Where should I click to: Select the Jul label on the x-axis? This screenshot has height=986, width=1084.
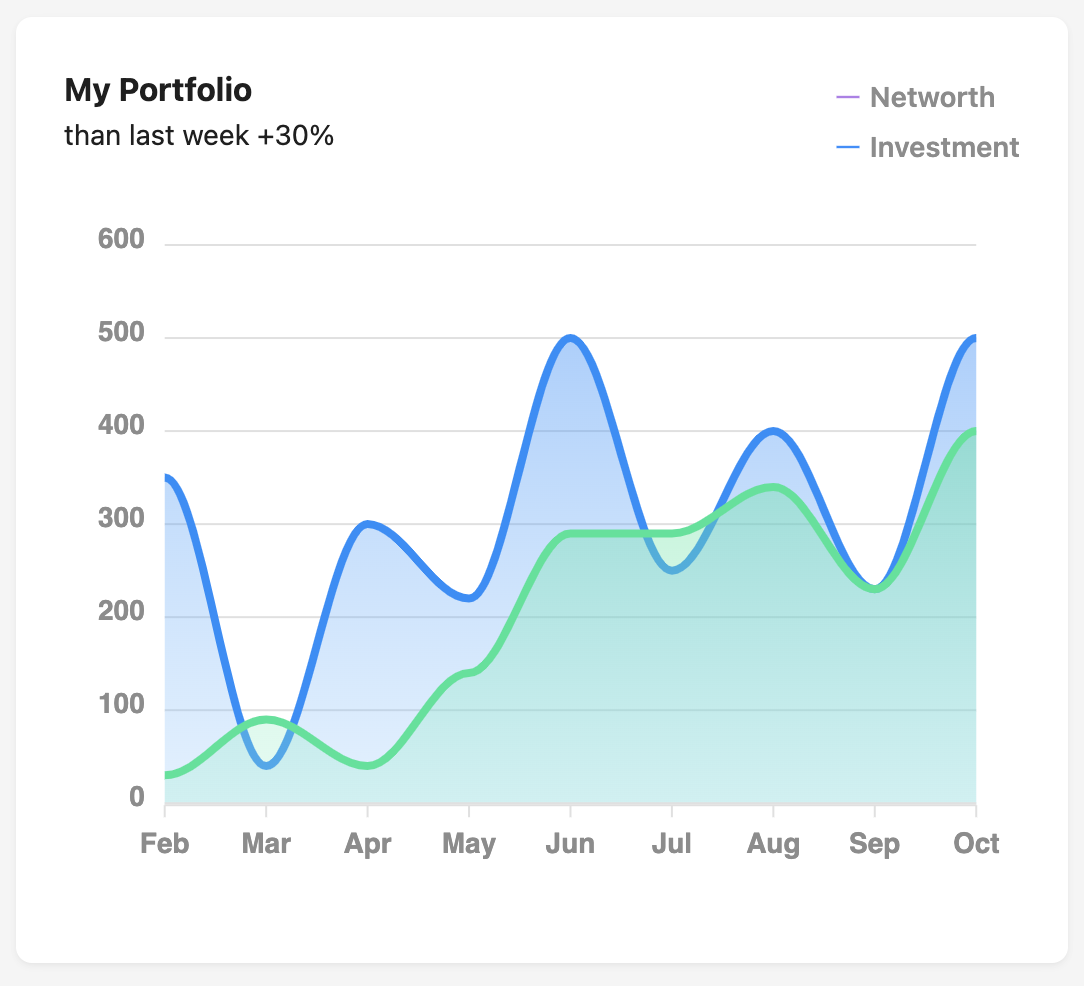[671, 843]
